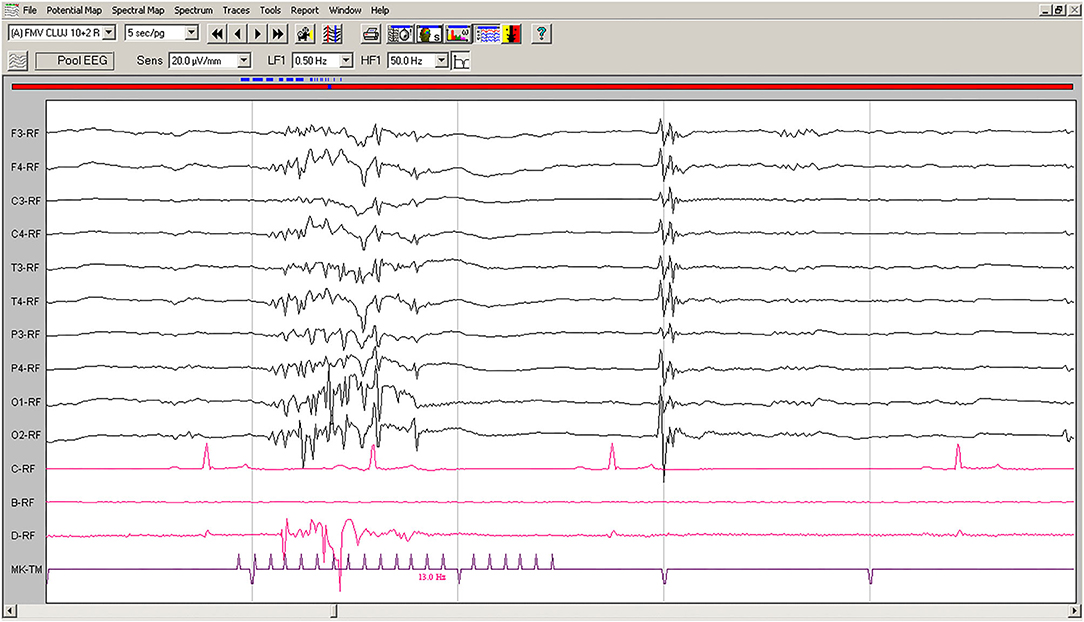
Task: Click the blue position marker on the timeline
Action: tap(330, 87)
